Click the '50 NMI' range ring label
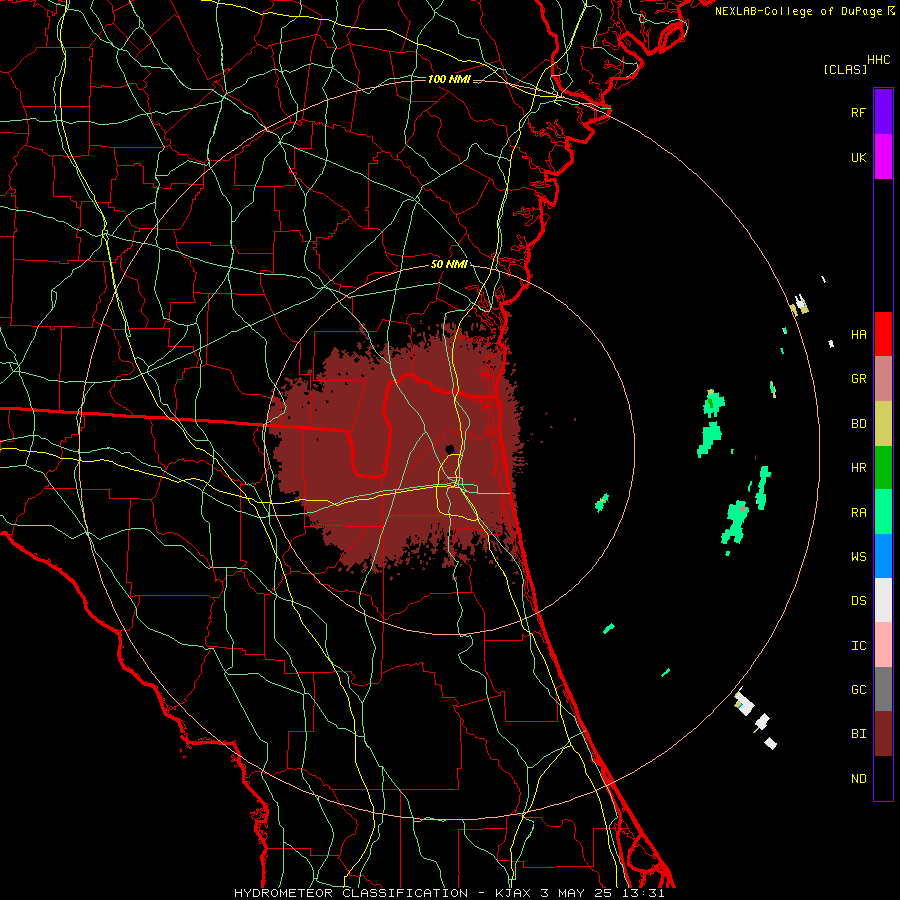The width and height of the screenshot is (900, 900). tap(449, 264)
